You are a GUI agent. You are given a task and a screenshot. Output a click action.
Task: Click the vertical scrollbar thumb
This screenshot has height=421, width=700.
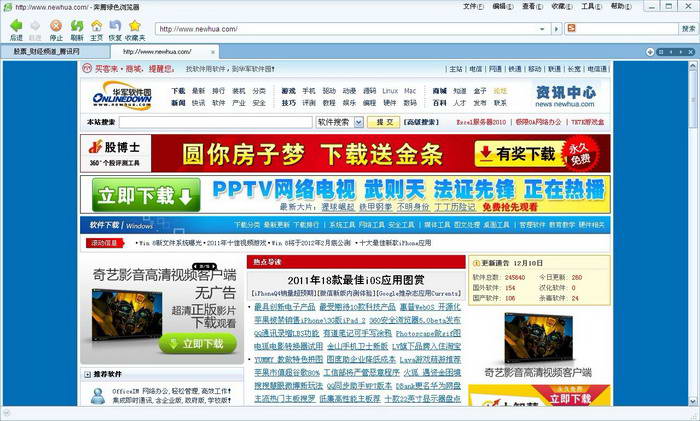pyautogui.click(x=692, y=98)
